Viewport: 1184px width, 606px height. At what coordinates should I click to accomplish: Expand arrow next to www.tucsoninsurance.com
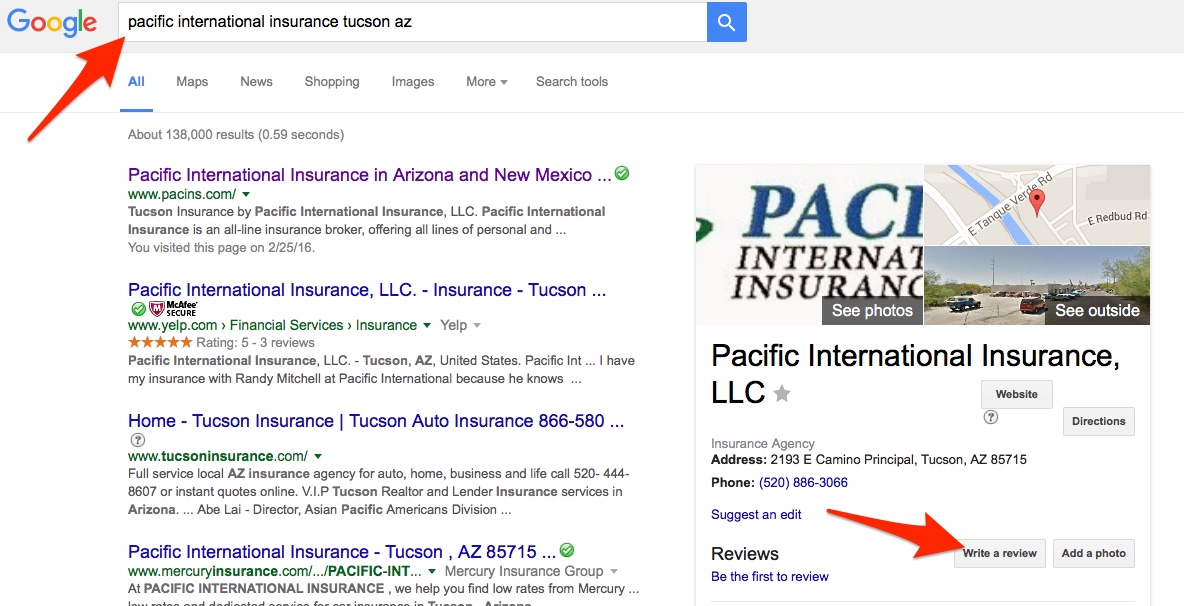318,457
